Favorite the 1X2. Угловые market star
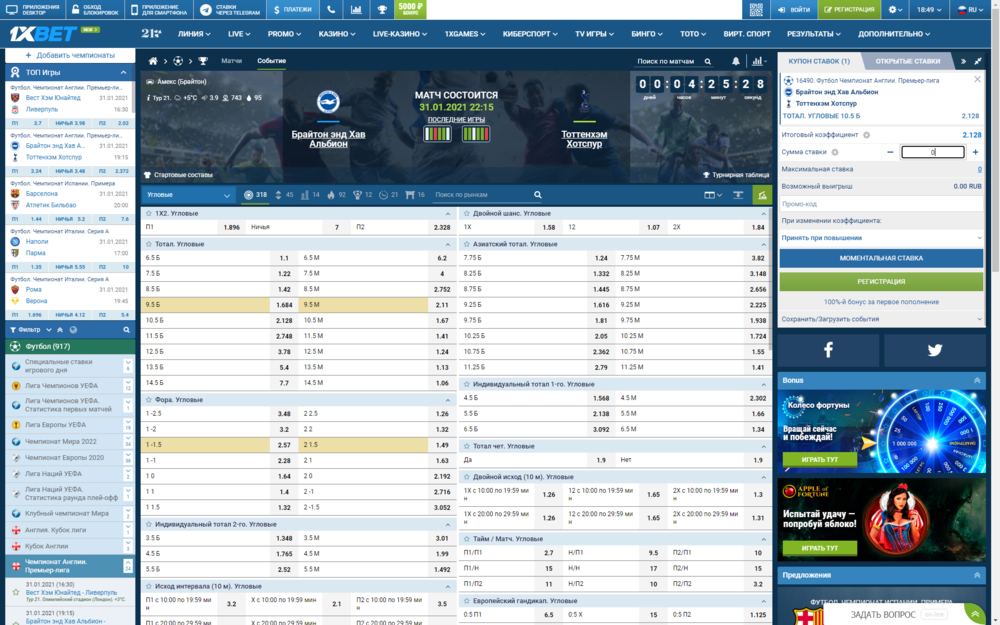The height and width of the screenshot is (625, 1000). [x=149, y=214]
